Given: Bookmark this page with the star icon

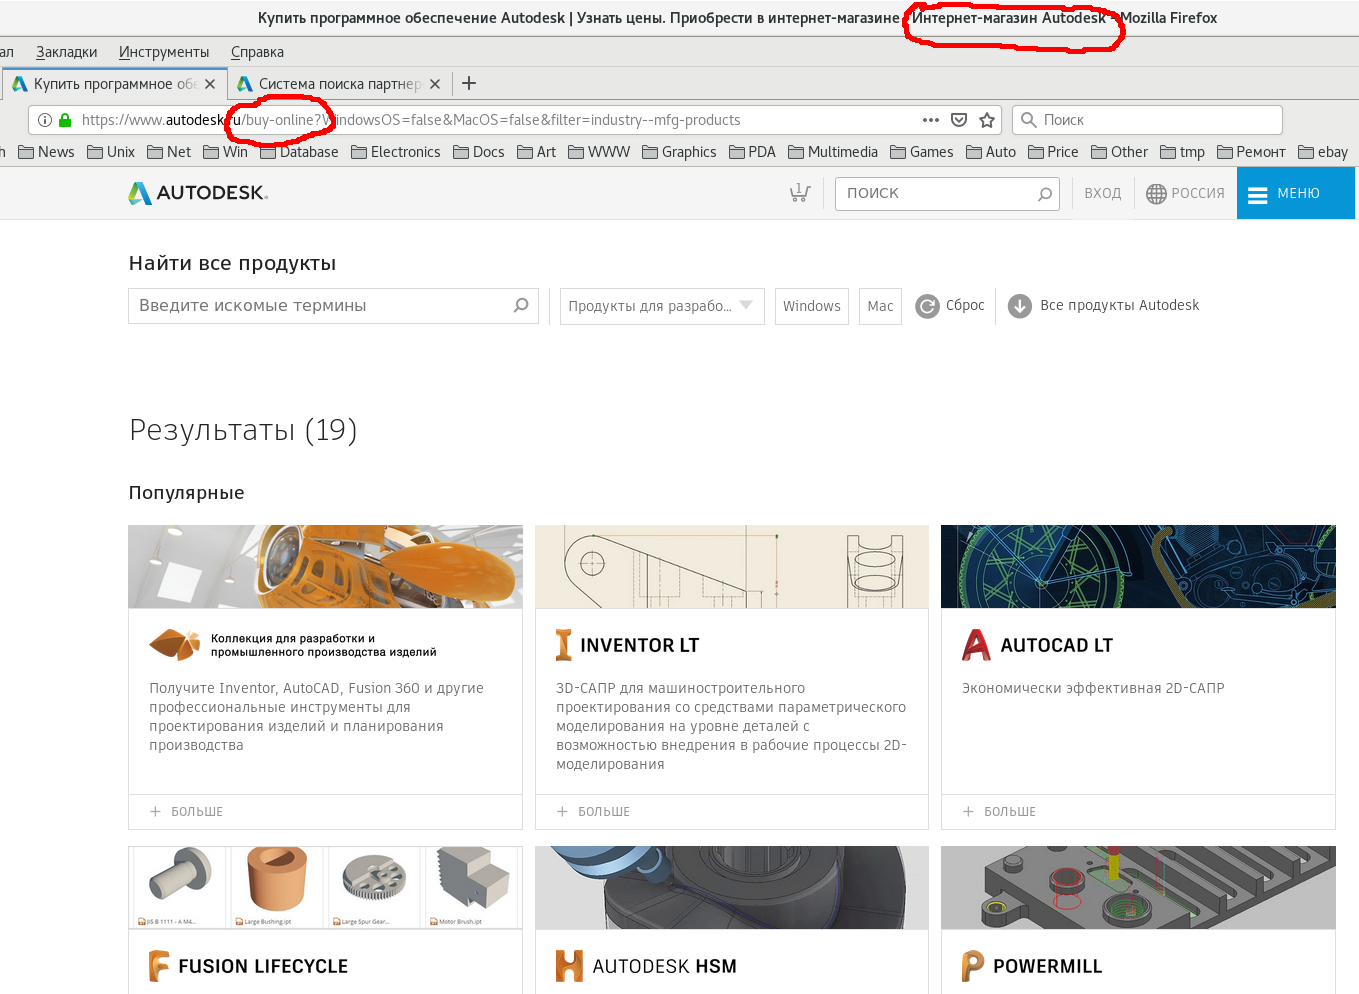Looking at the screenshot, I should [x=987, y=120].
